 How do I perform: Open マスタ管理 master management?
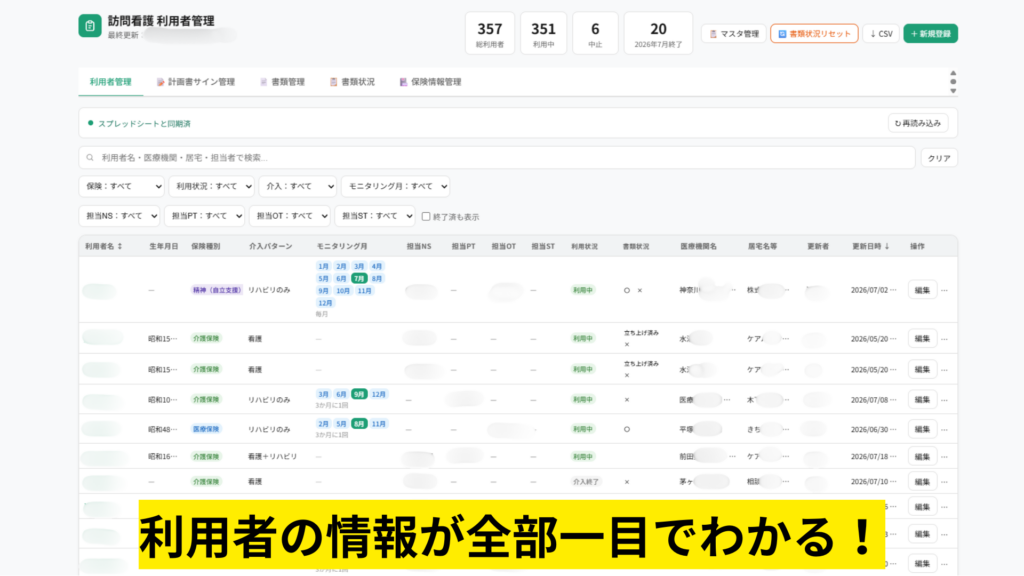coord(733,33)
